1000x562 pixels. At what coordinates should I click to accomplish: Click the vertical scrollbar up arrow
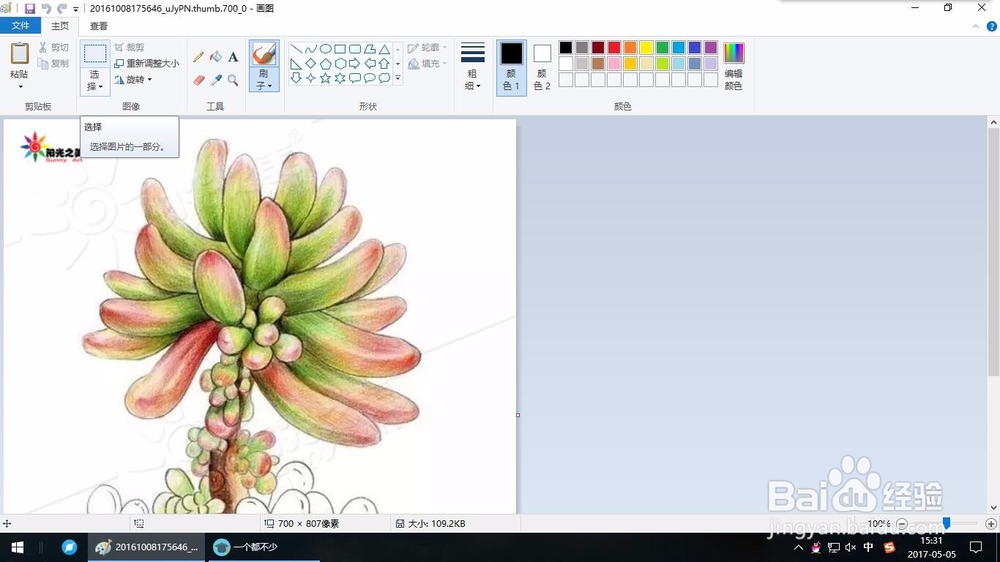coord(994,122)
